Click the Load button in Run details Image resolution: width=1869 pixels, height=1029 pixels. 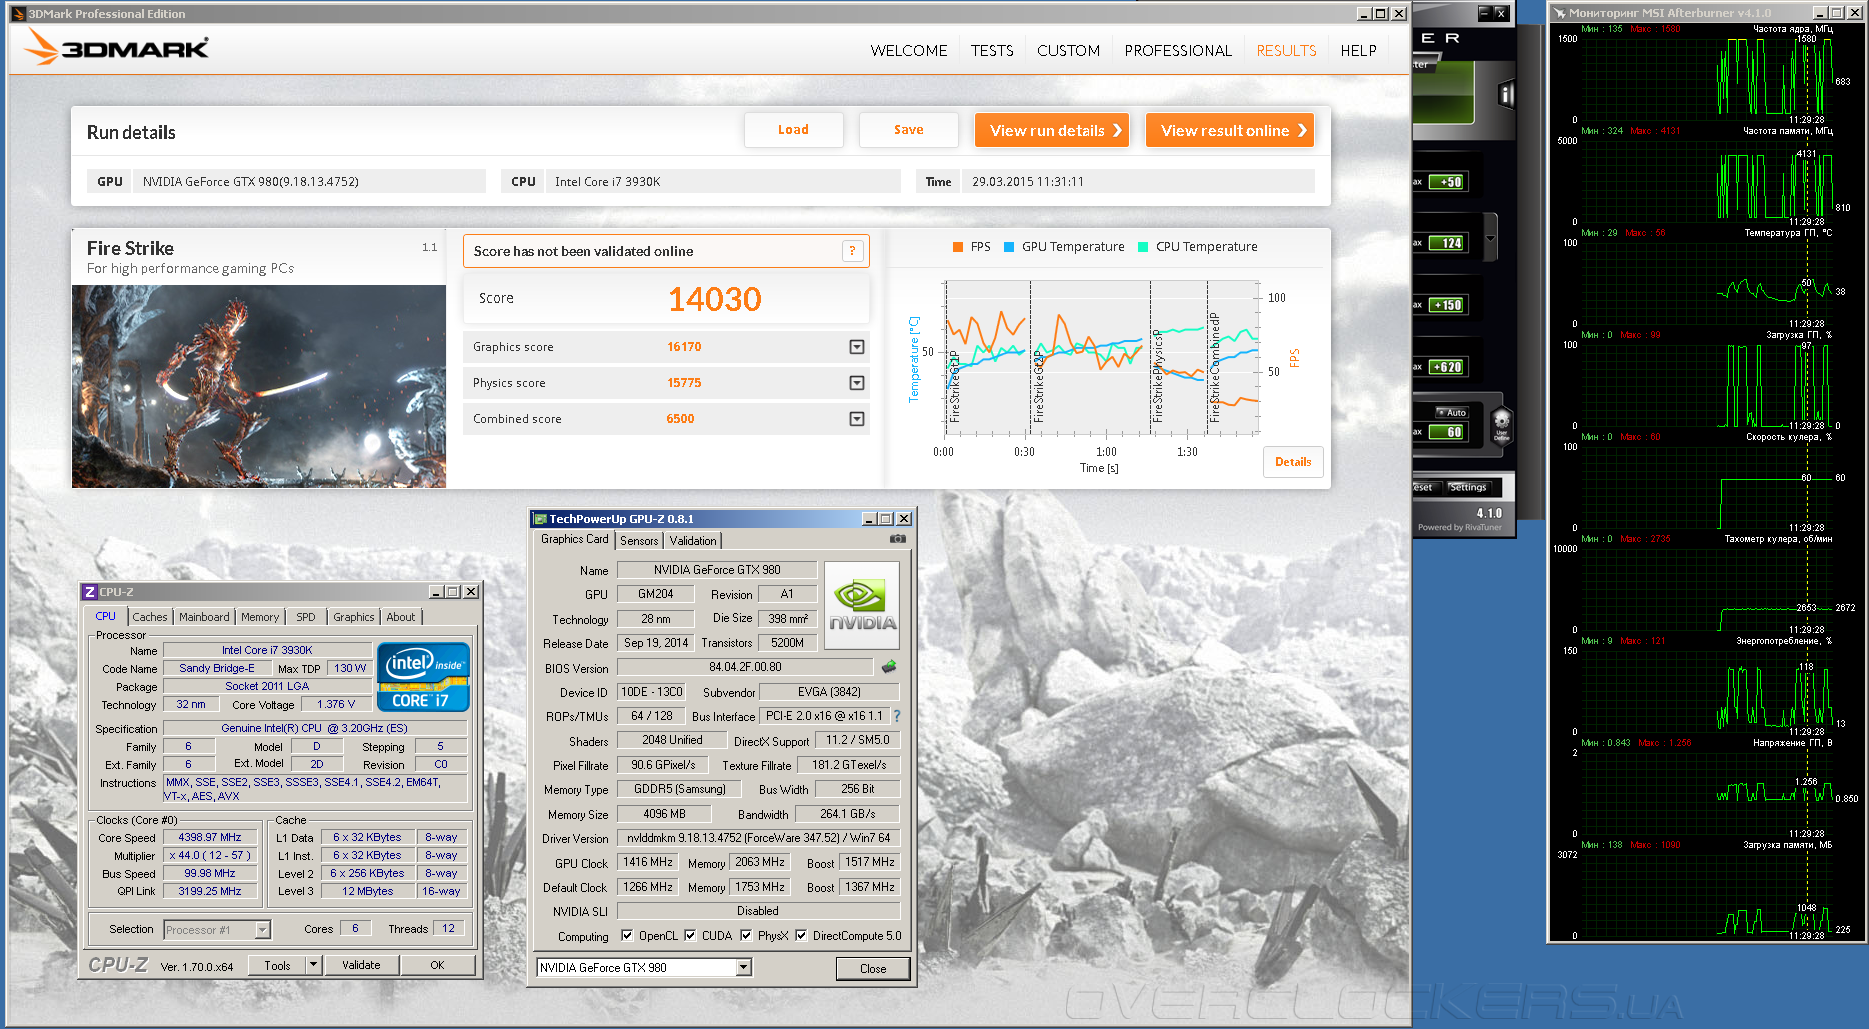tap(793, 130)
